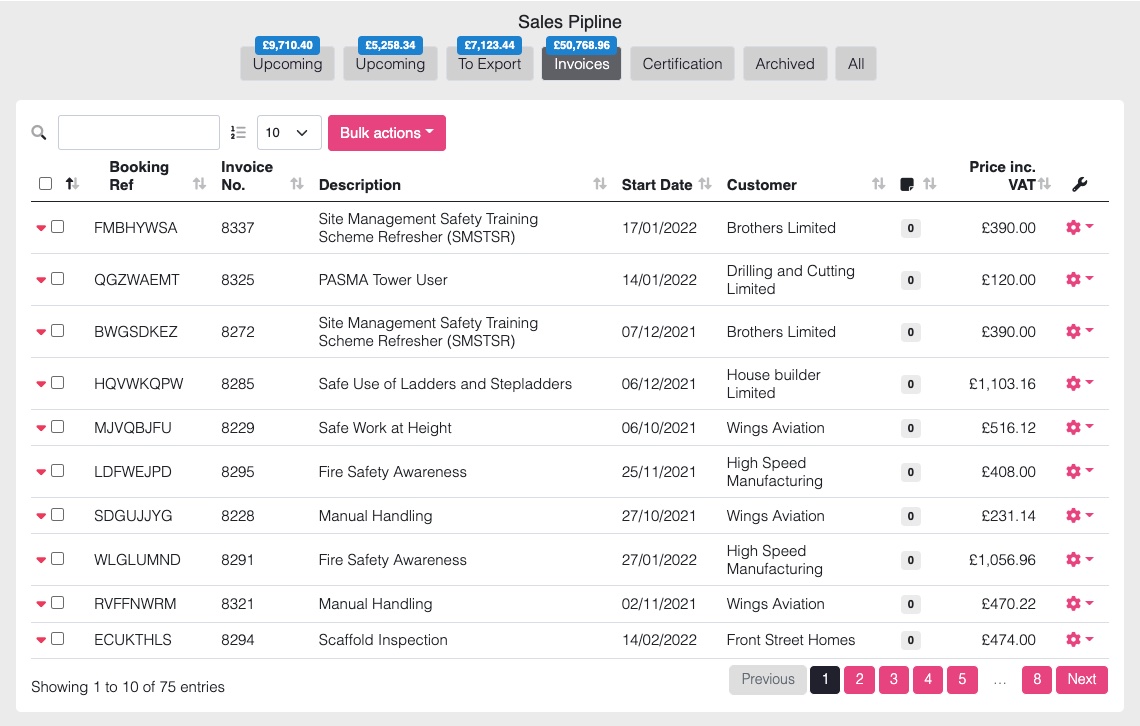Open the Bulk actions dropdown
This screenshot has width=1140, height=726.
click(x=386, y=133)
